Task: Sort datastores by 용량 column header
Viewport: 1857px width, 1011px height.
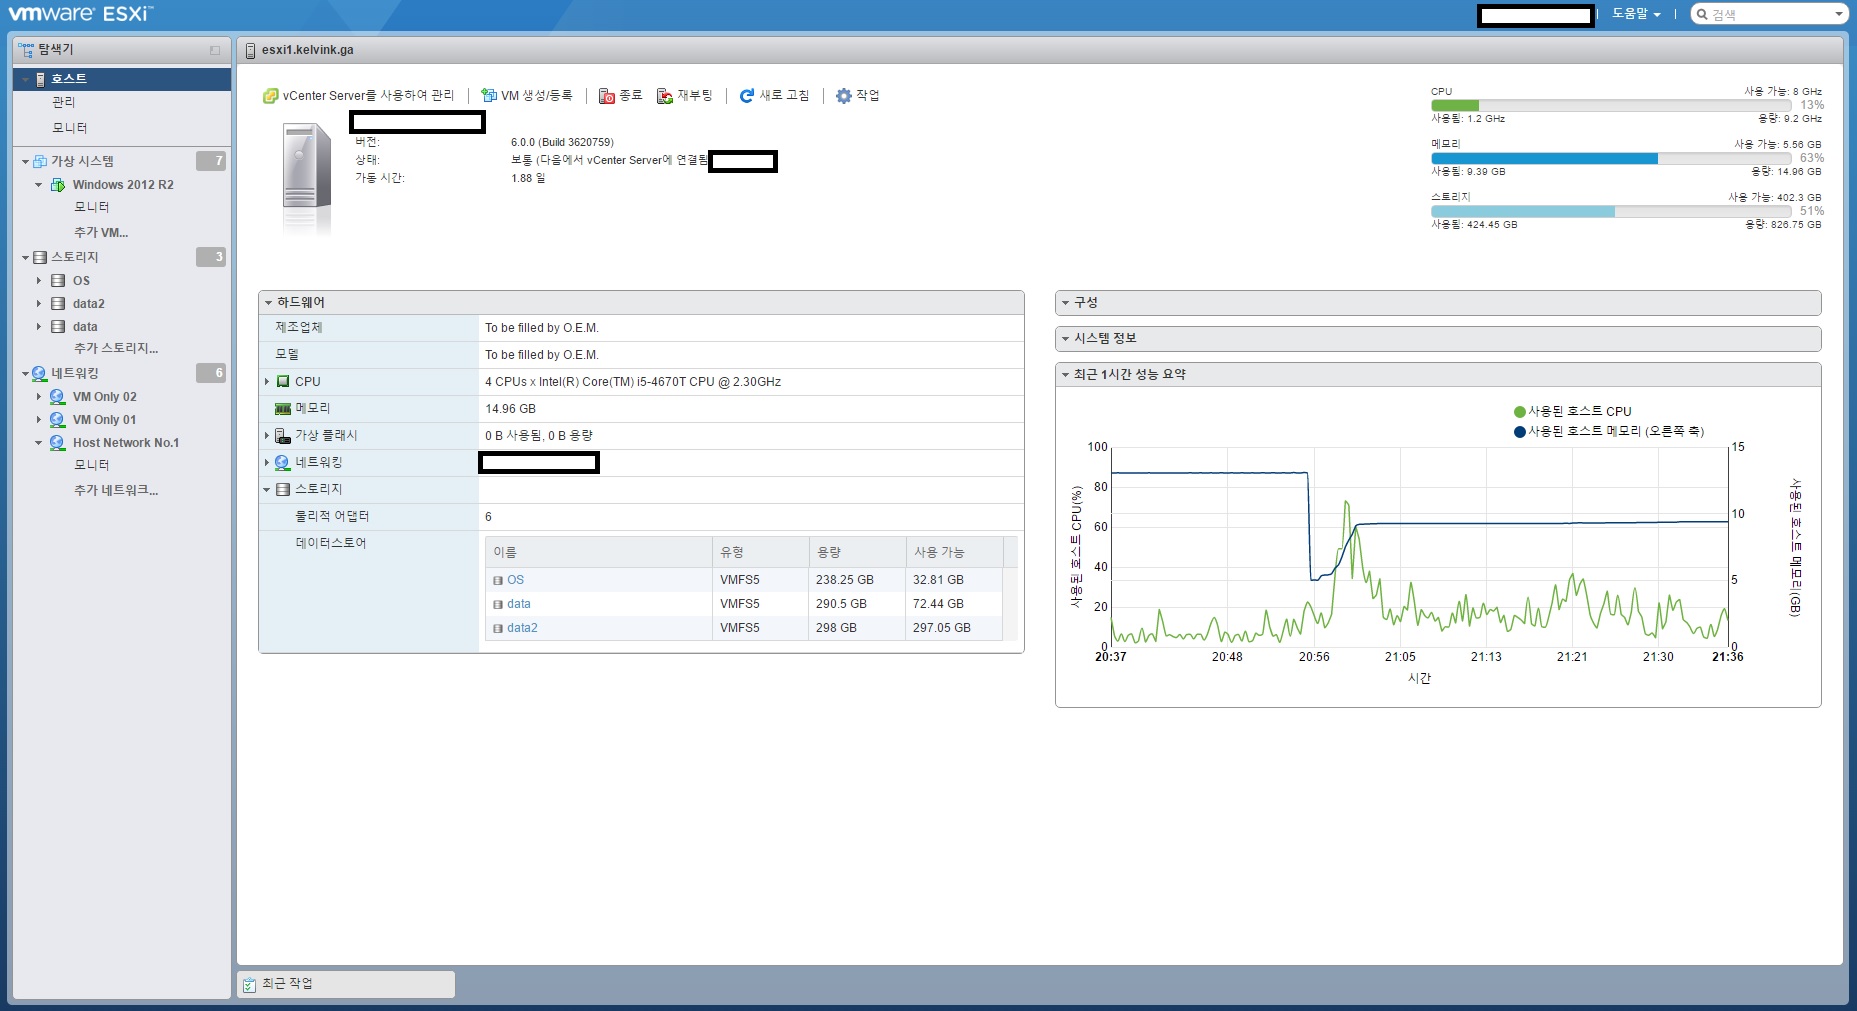Action: coord(857,552)
